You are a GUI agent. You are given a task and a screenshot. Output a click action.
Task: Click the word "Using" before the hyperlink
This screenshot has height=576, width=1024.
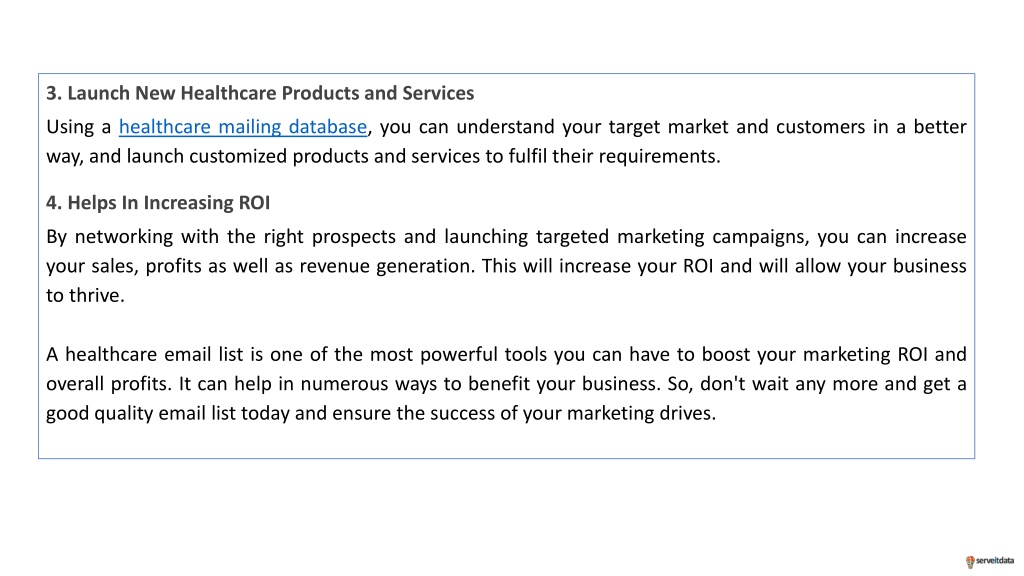click(70, 127)
